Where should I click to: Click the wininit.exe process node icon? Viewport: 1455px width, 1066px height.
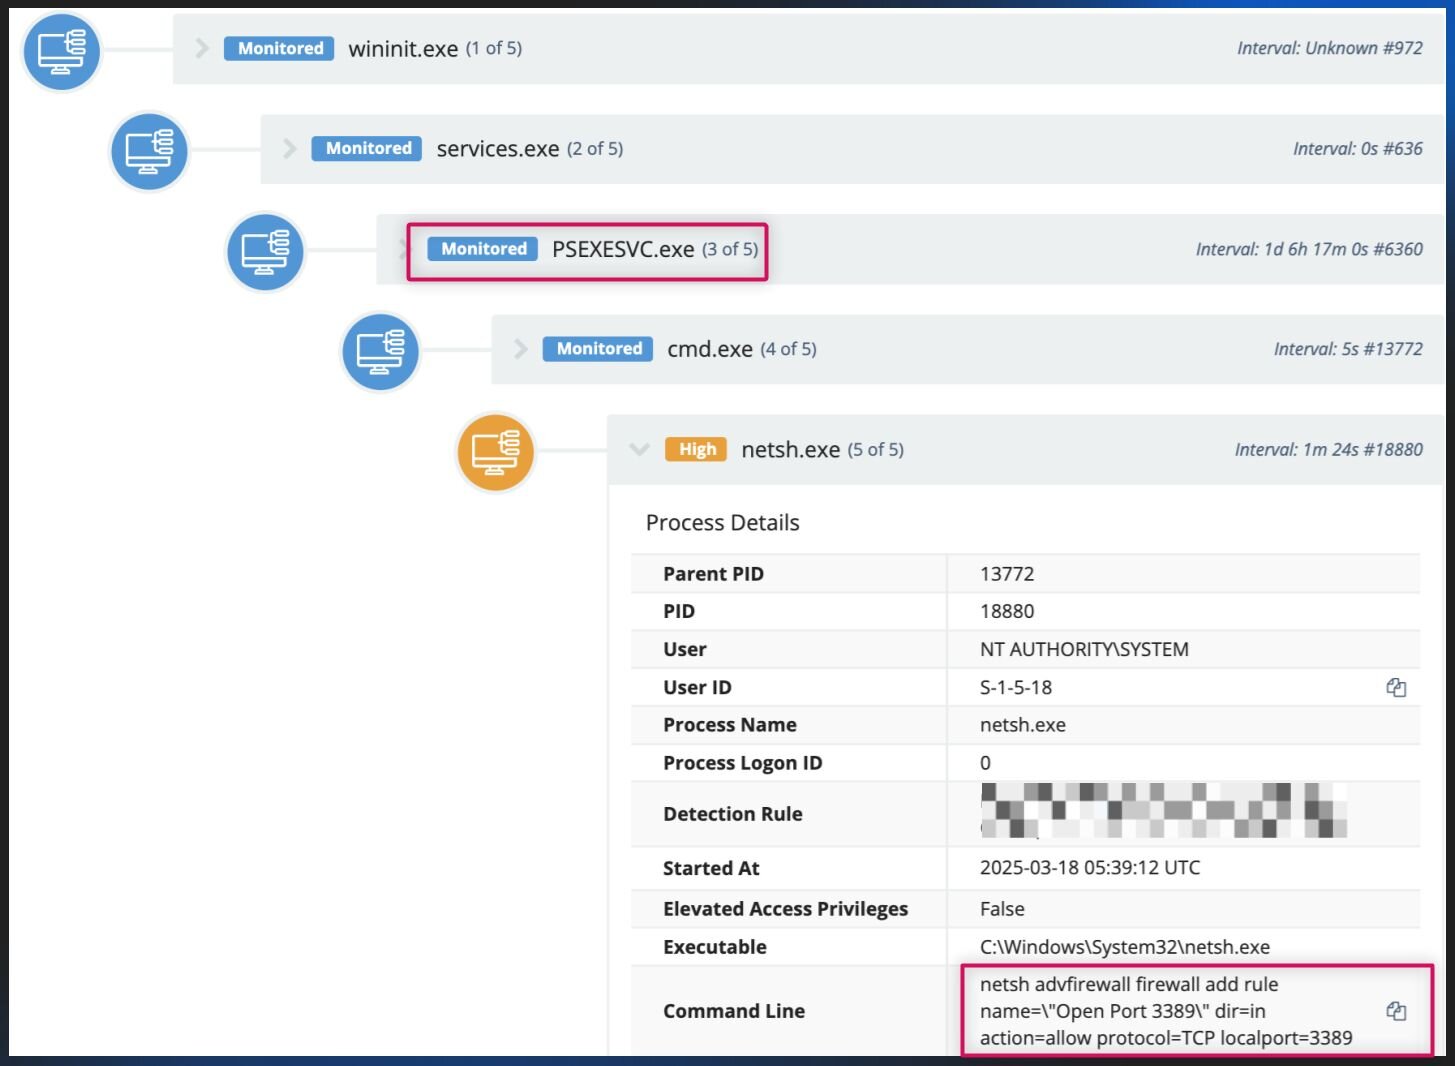[62, 51]
